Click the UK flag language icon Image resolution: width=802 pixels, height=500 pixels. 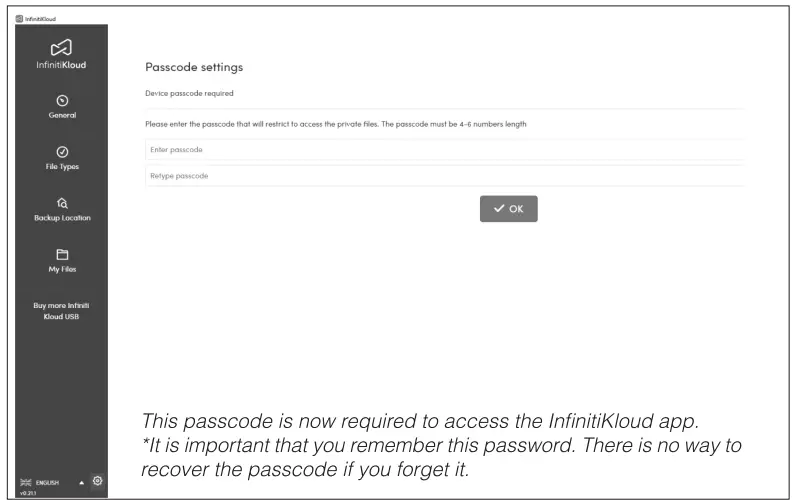click(28, 482)
